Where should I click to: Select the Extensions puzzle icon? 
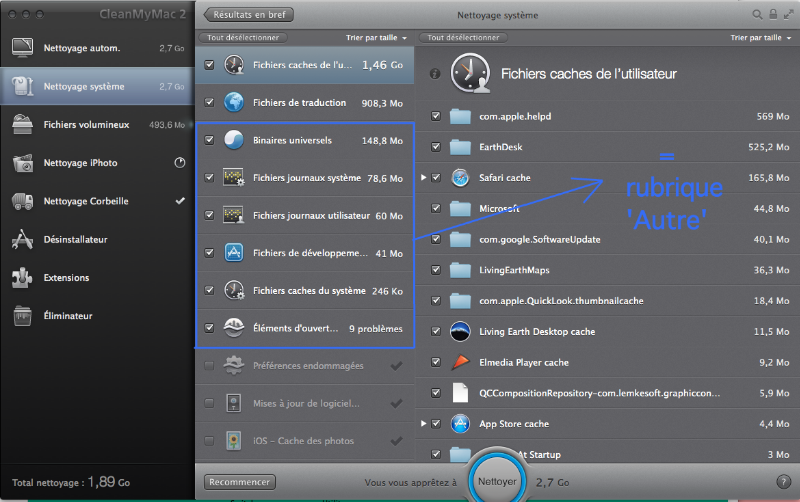(x=24, y=278)
